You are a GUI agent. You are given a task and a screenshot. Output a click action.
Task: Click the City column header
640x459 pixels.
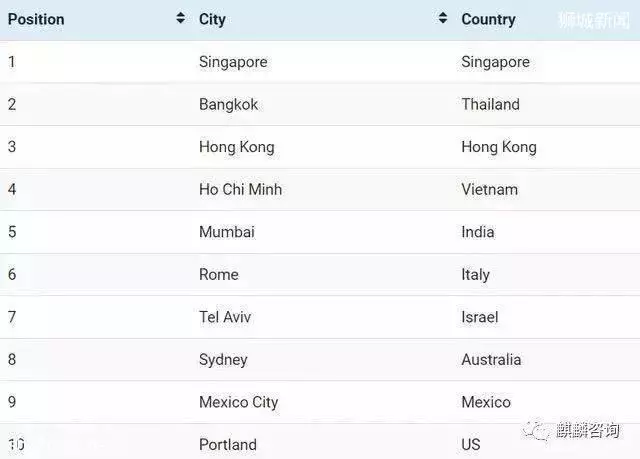click(212, 20)
